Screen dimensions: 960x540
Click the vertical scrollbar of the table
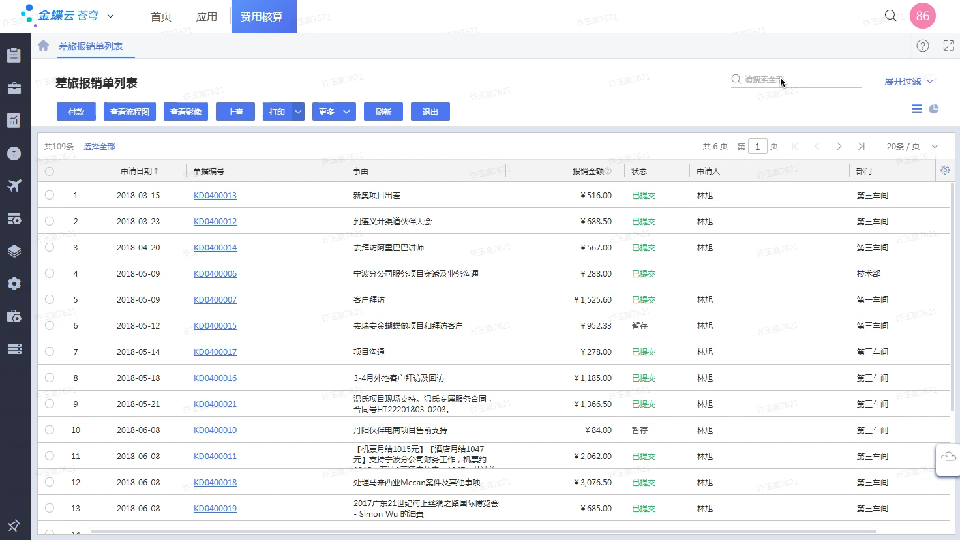click(x=953, y=297)
